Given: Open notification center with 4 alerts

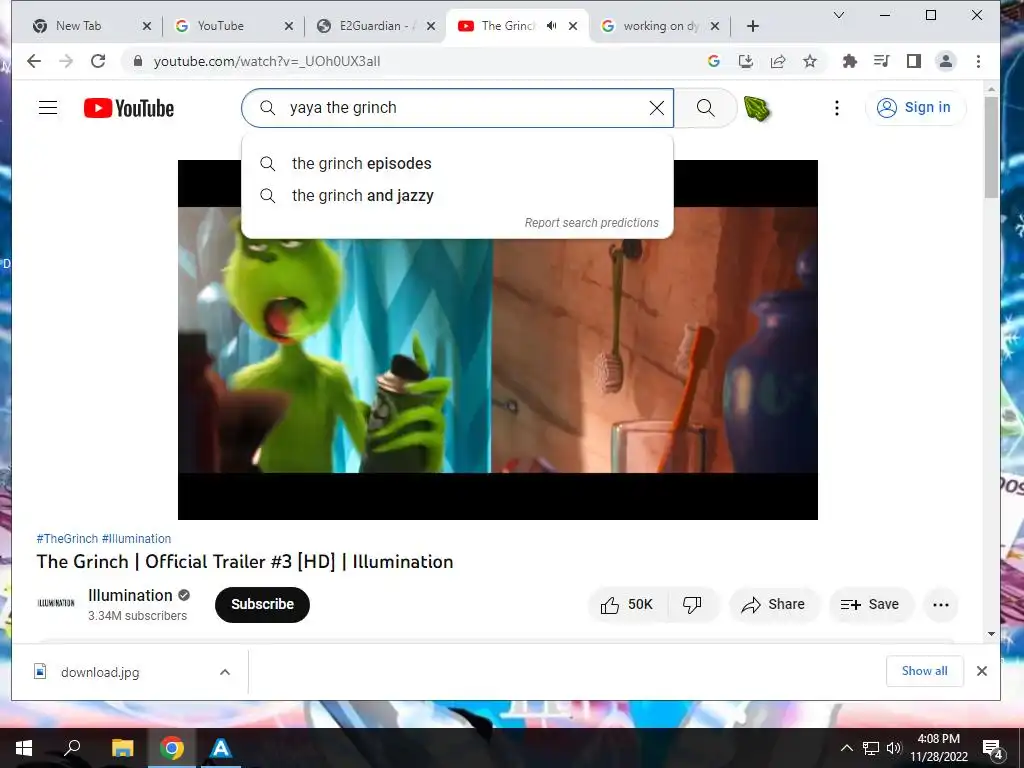Looking at the screenshot, I should (993, 749).
